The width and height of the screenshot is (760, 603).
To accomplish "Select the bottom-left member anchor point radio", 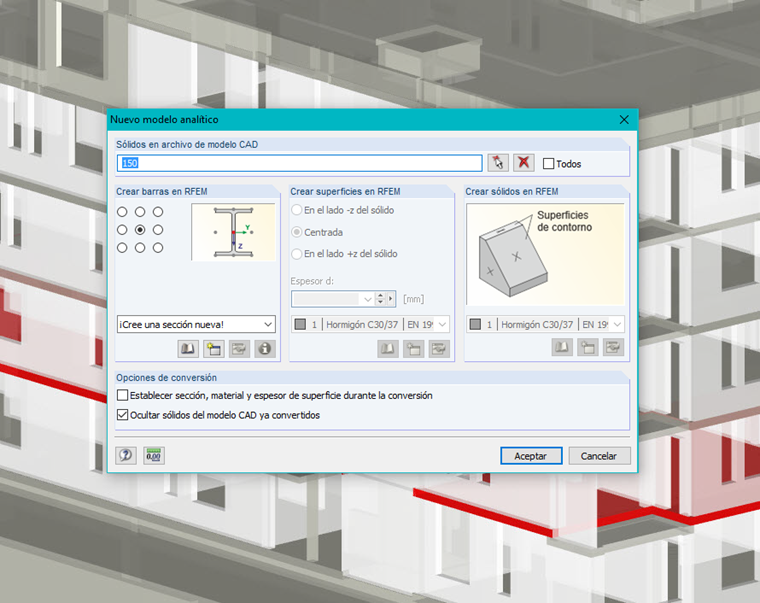I will (122, 248).
